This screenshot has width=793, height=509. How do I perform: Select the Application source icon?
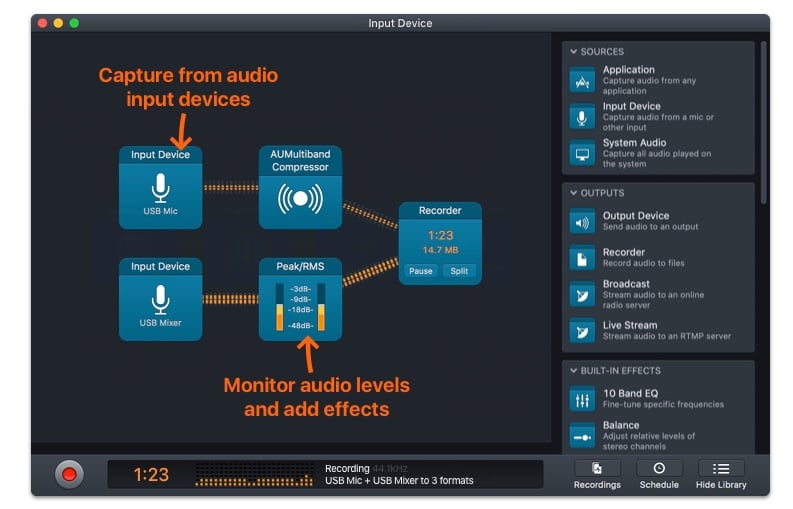[582, 81]
